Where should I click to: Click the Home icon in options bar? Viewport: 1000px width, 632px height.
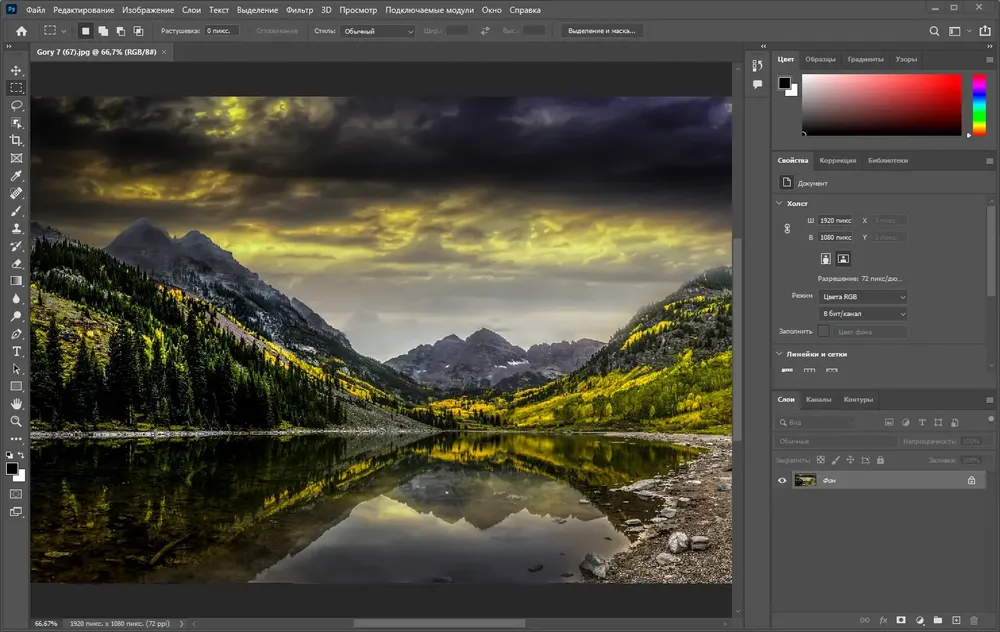point(22,31)
